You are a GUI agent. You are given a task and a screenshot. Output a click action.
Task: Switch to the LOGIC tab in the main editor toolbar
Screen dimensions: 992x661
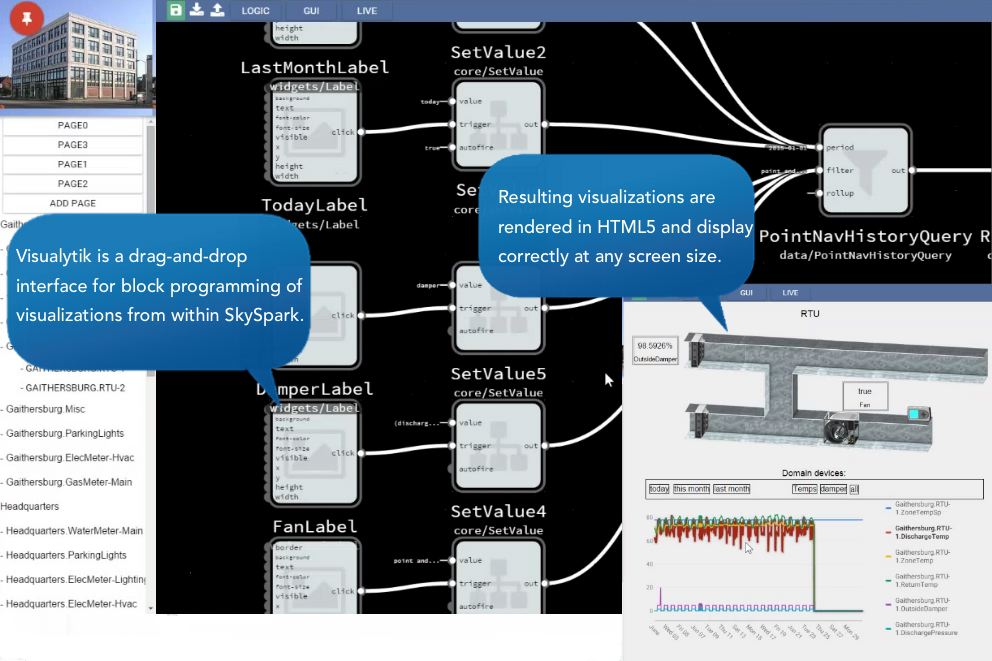pyautogui.click(x=256, y=11)
